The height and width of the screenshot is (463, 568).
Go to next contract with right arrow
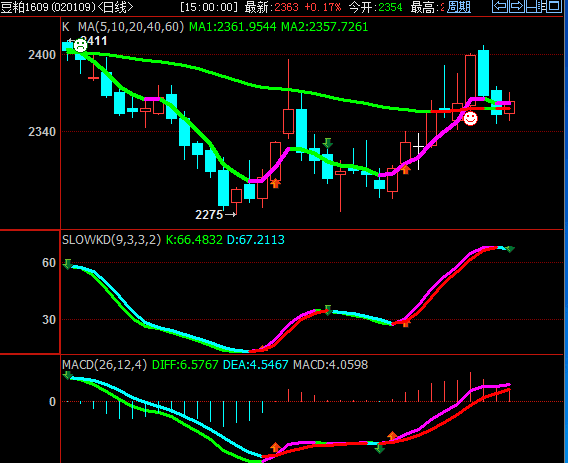pyautogui.click(x=517, y=6)
